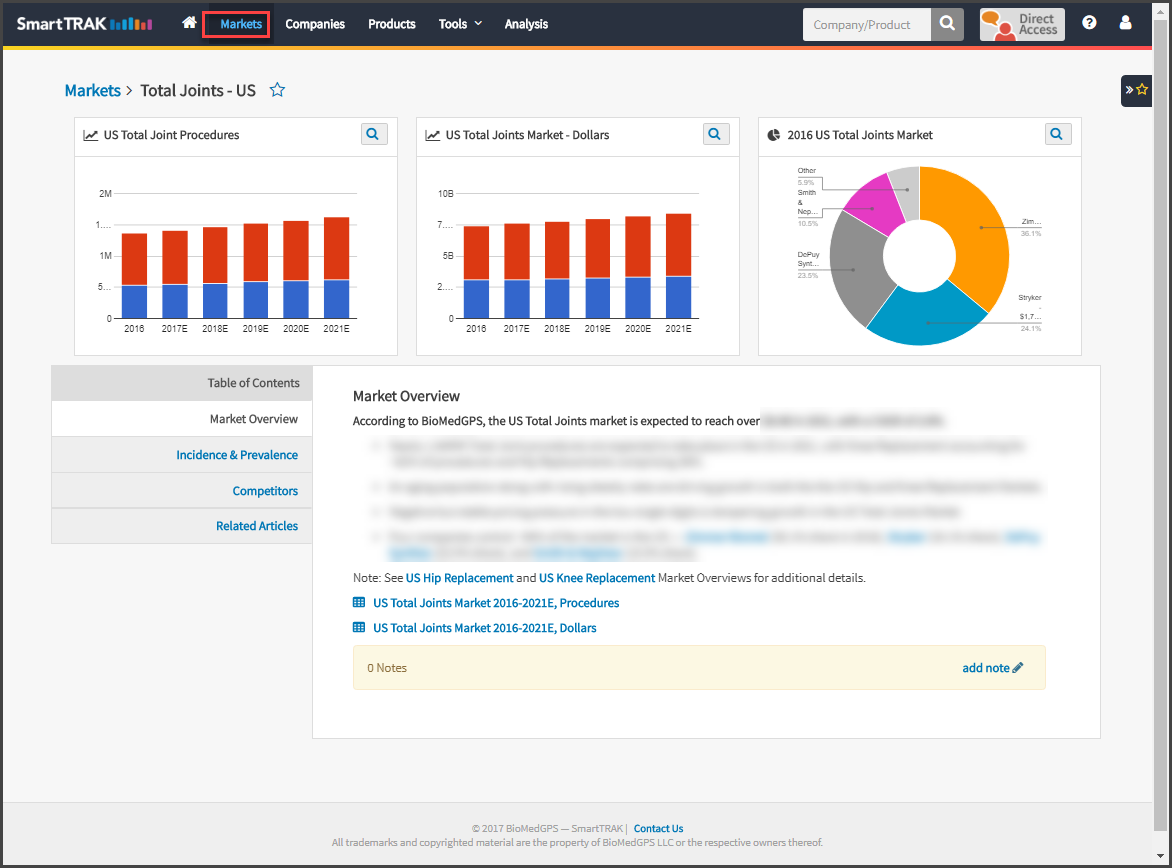Click add note link
Screen dimensions: 1172x868
pos(986,668)
